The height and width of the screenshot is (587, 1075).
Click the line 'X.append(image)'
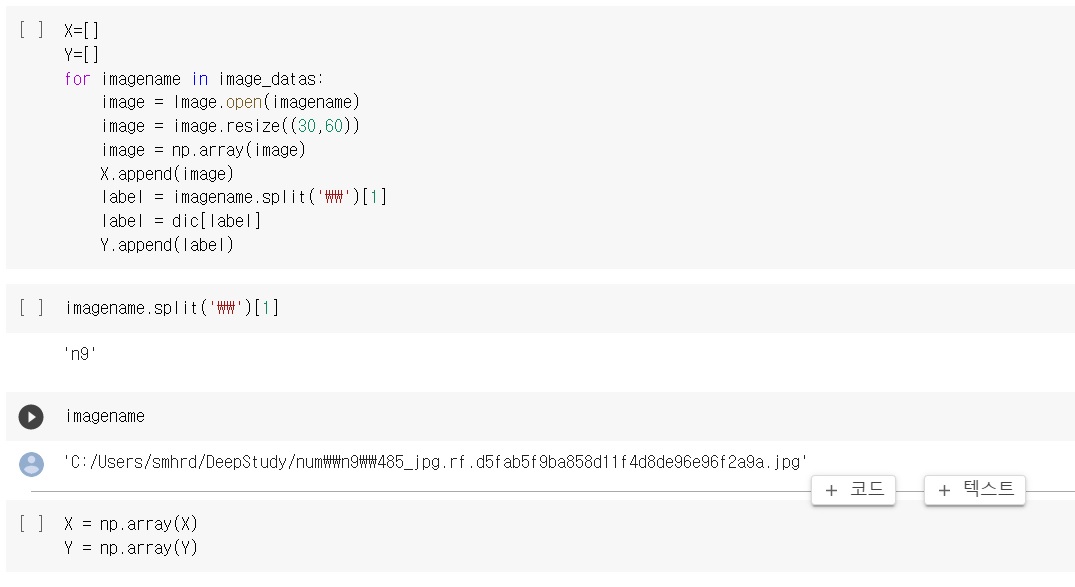[167, 173]
